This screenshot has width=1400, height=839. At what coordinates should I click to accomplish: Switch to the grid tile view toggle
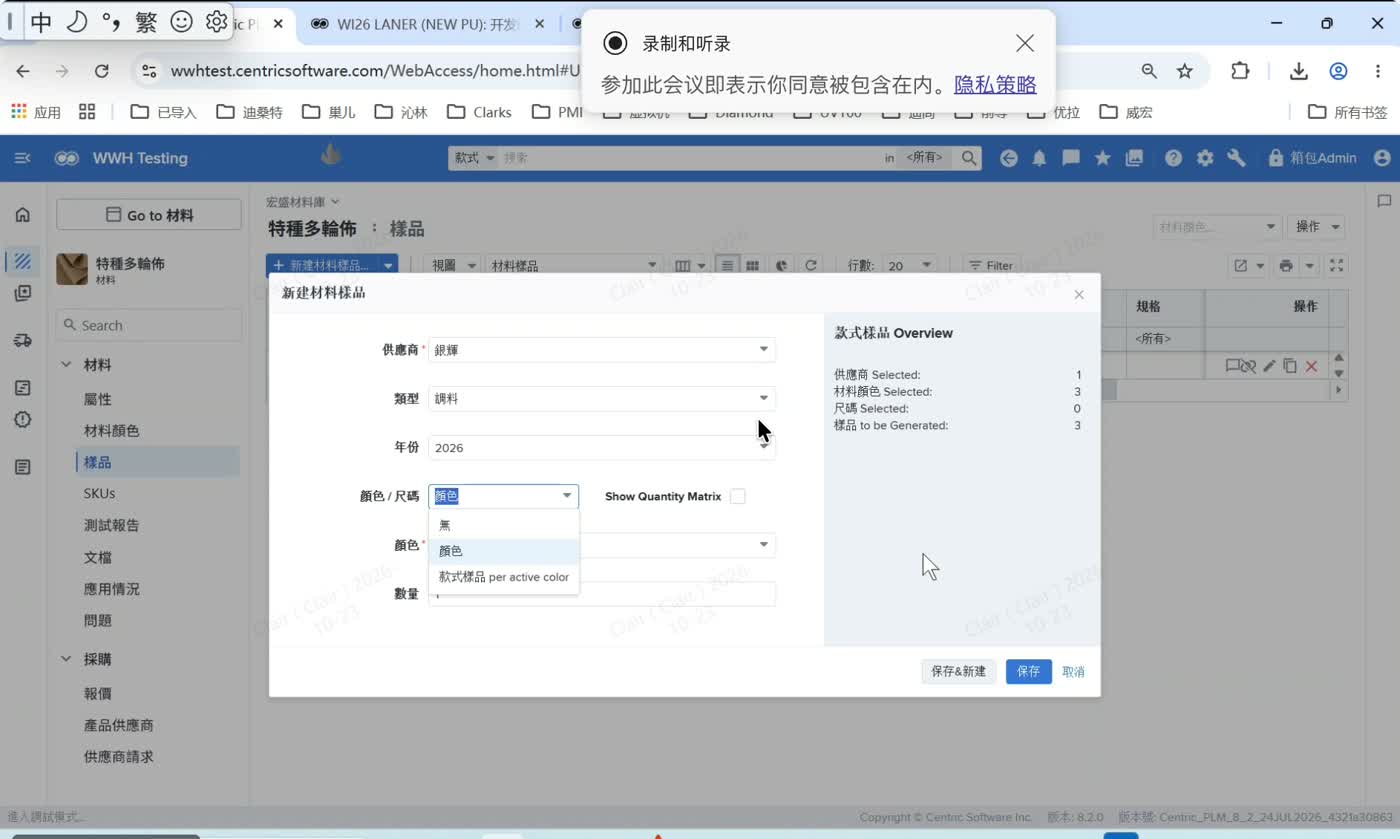coord(752,266)
